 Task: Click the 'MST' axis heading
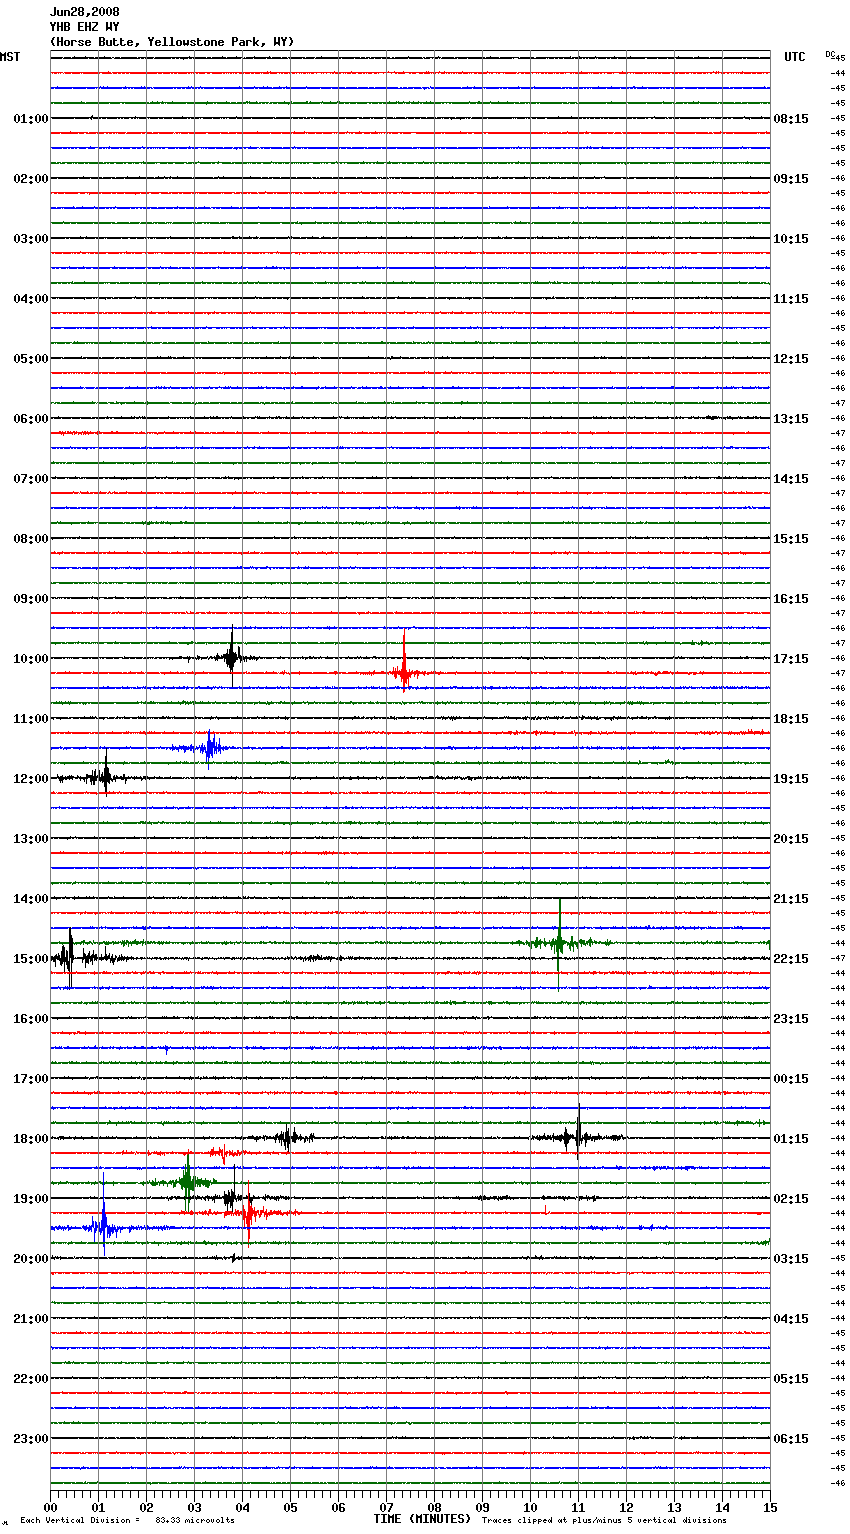(x=10, y=57)
